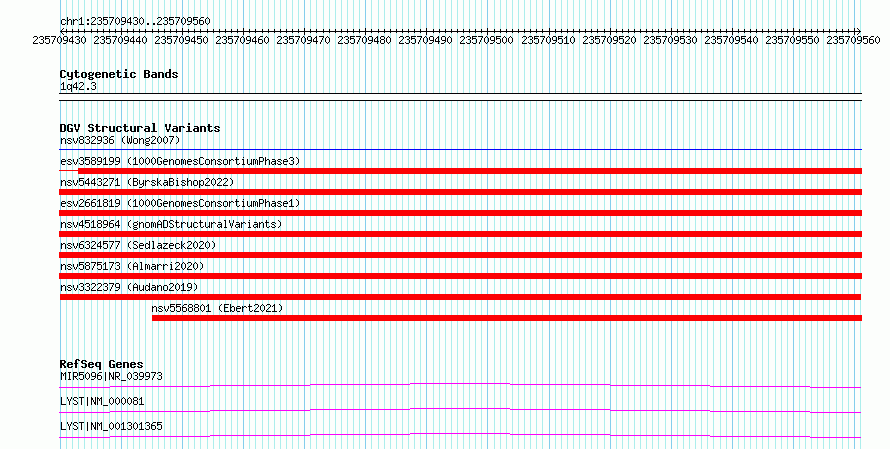
Task: Click ruler position 235709520
Action: point(610,40)
